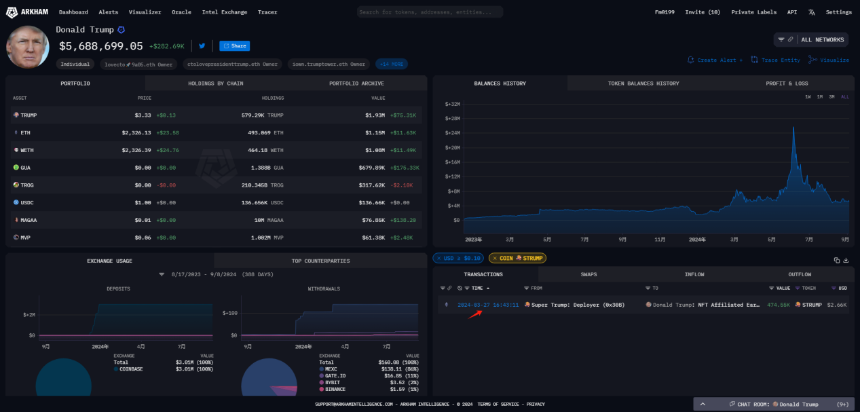Click the USDC token blue icon
The width and height of the screenshot is (860, 412).
[x=15, y=202]
